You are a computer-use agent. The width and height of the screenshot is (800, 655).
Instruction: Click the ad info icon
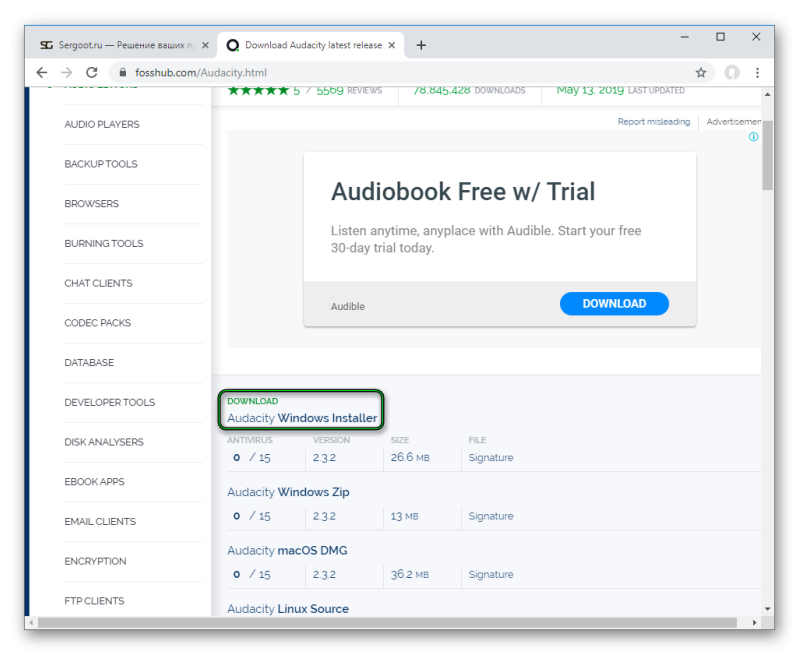pyautogui.click(x=753, y=137)
